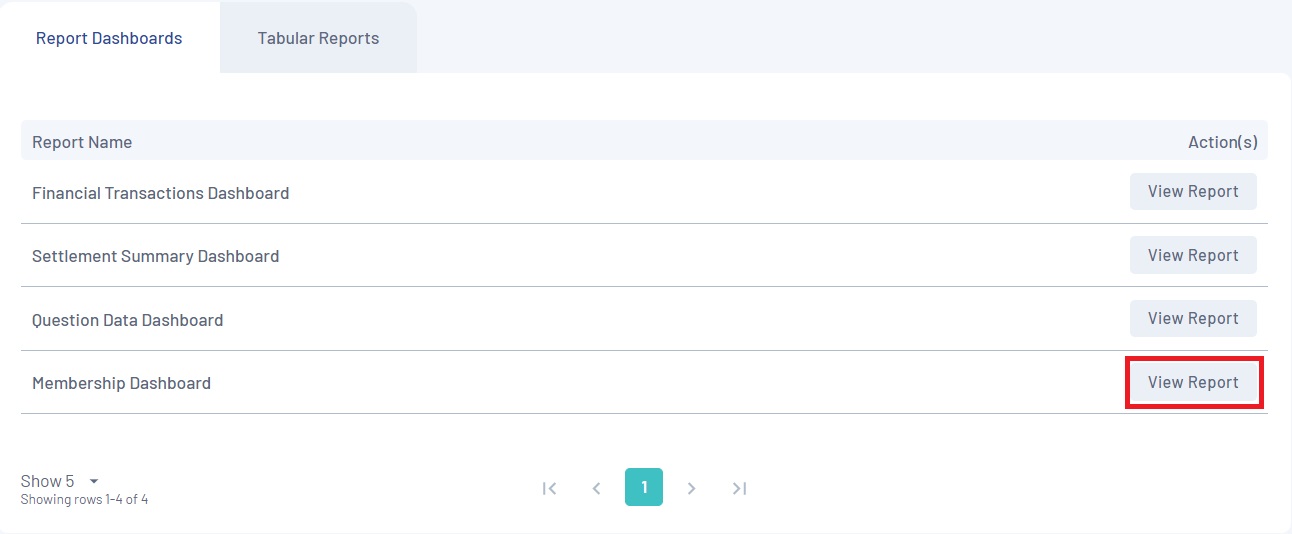Image resolution: width=1292 pixels, height=534 pixels.
Task: Open View Report for Settlement Summary Dashboard
Action: tap(1193, 255)
